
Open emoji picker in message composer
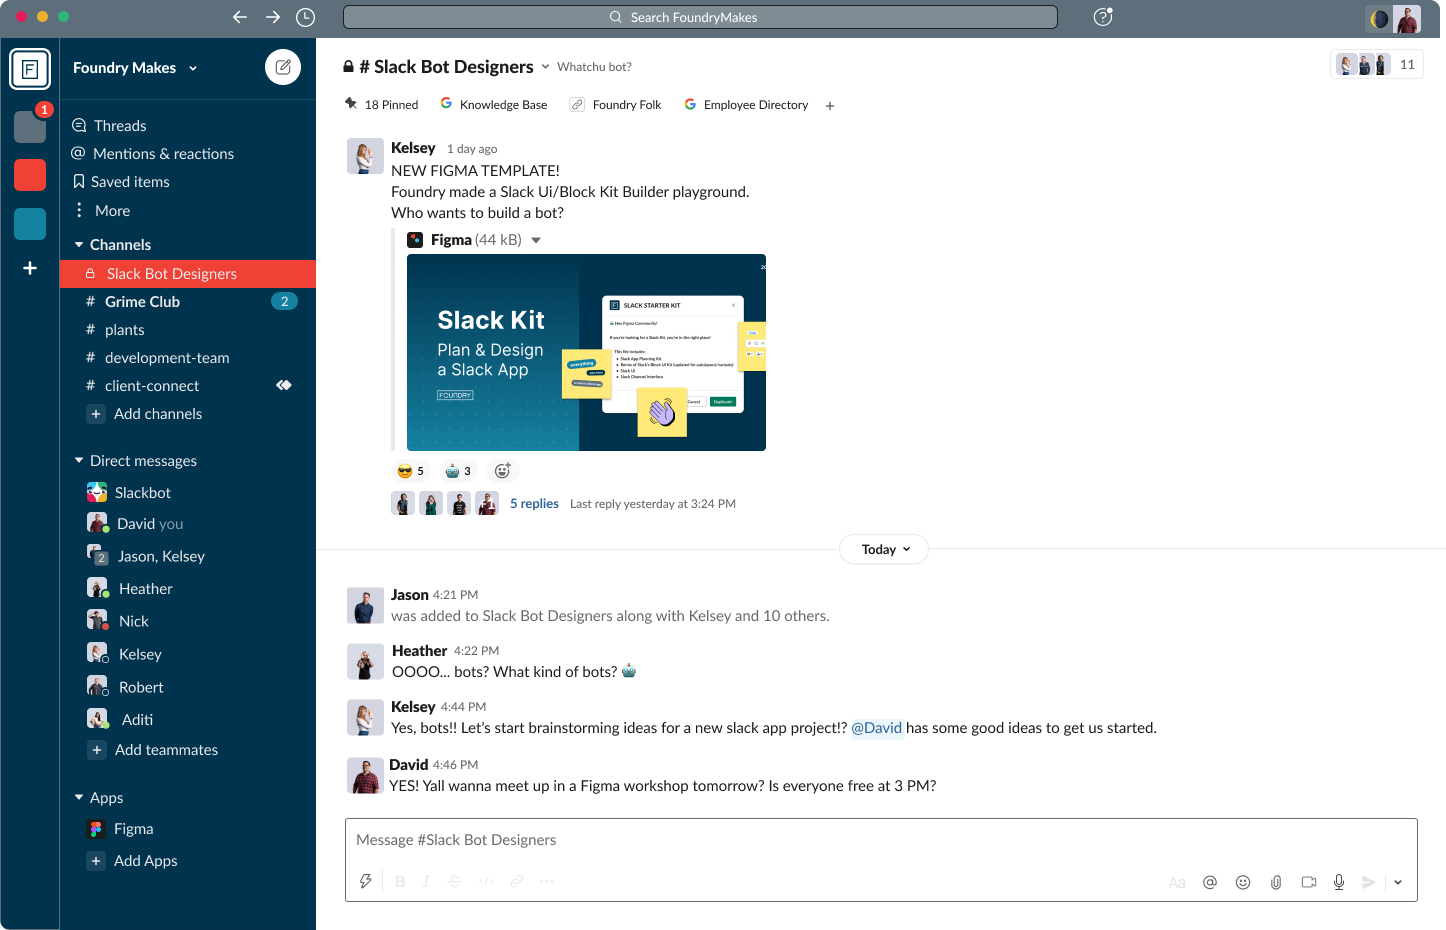pos(1243,882)
